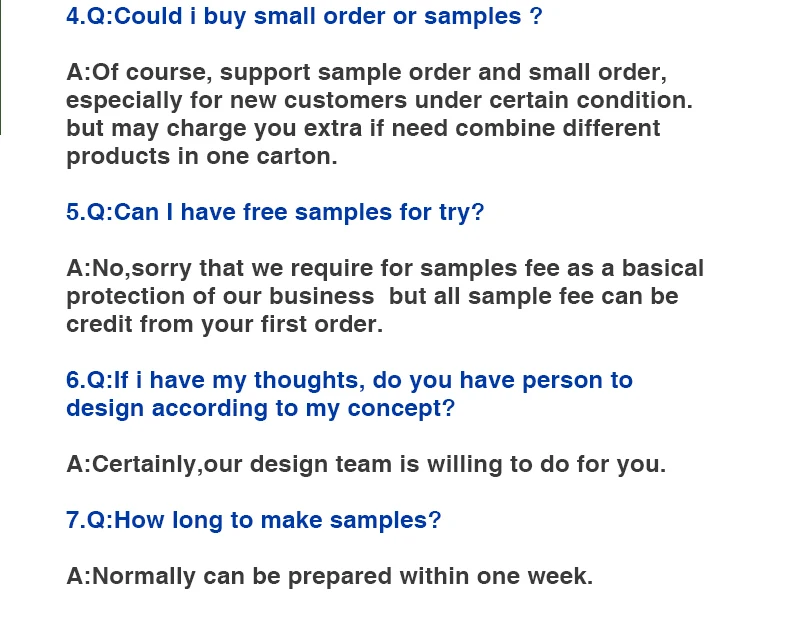This screenshot has width=790, height=624.
Task: Click the words 'one week' in the last answer
Action: pyautogui.click(x=535, y=576)
